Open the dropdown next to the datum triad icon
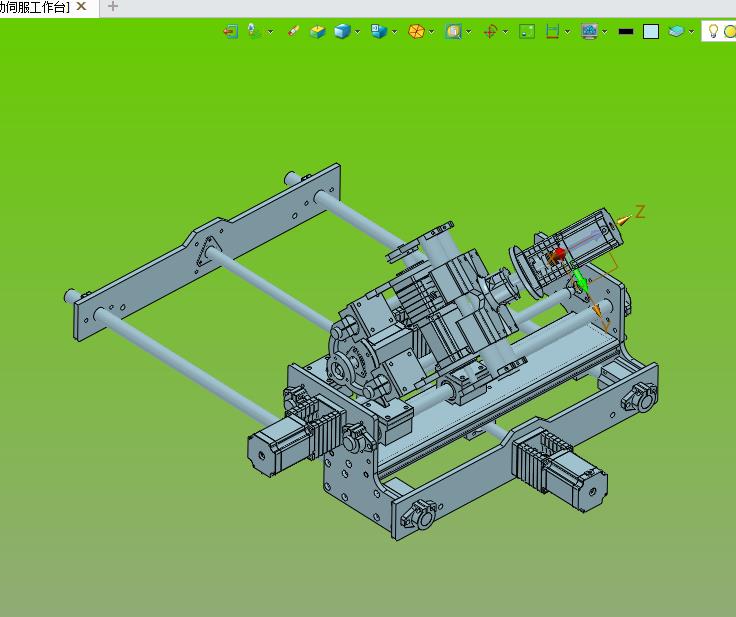Image resolution: width=736 pixels, height=617 pixels. [x=270, y=32]
